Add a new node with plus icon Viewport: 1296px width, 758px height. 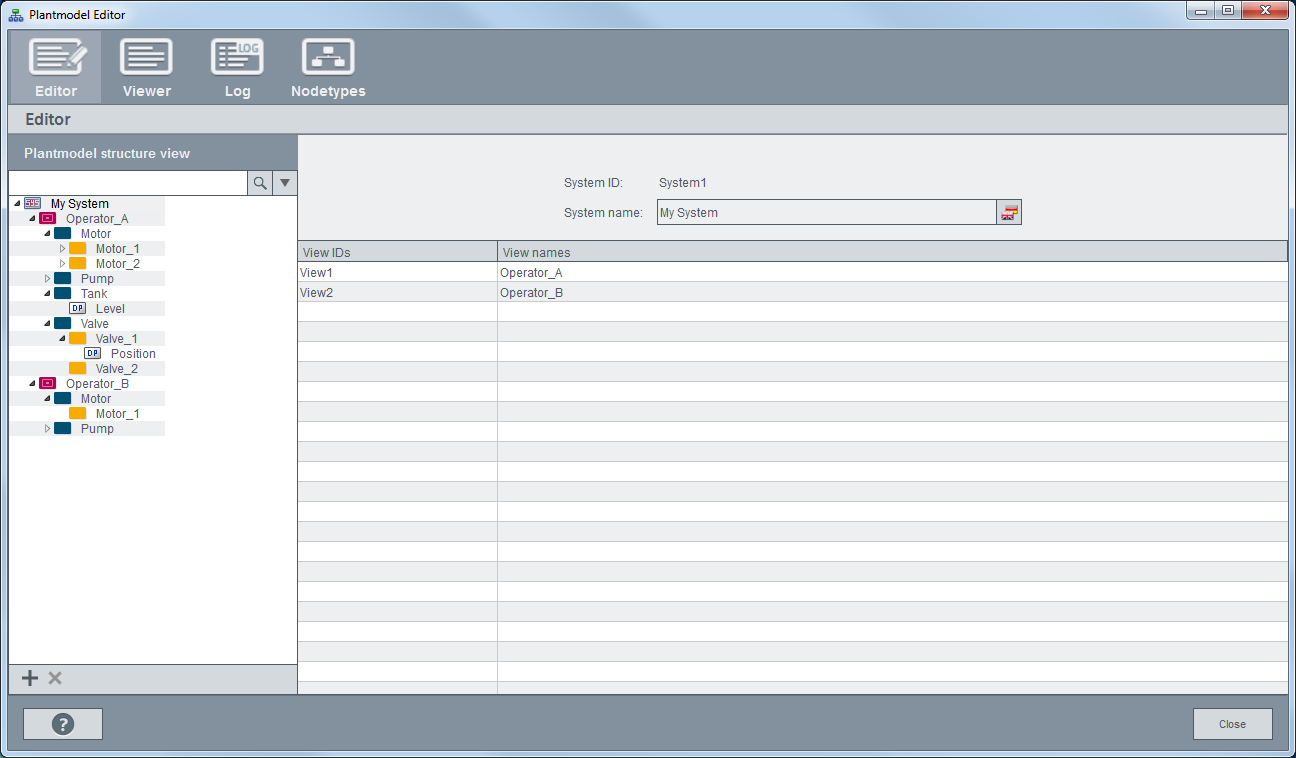pyautogui.click(x=30, y=679)
